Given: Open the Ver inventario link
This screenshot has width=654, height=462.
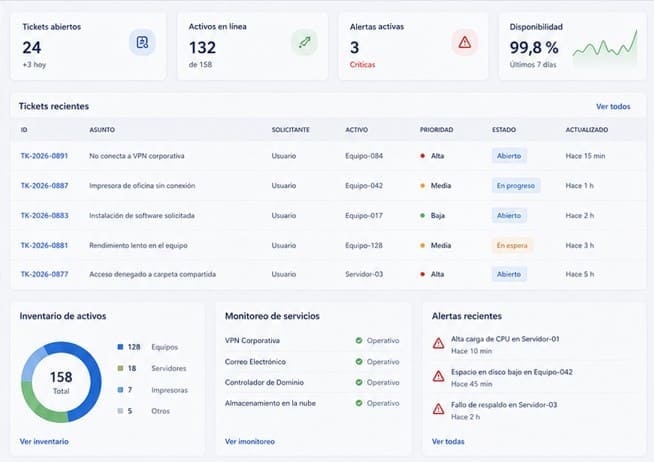Looking at the screenshot, I should pyautogui.click(x=44, y=441).
